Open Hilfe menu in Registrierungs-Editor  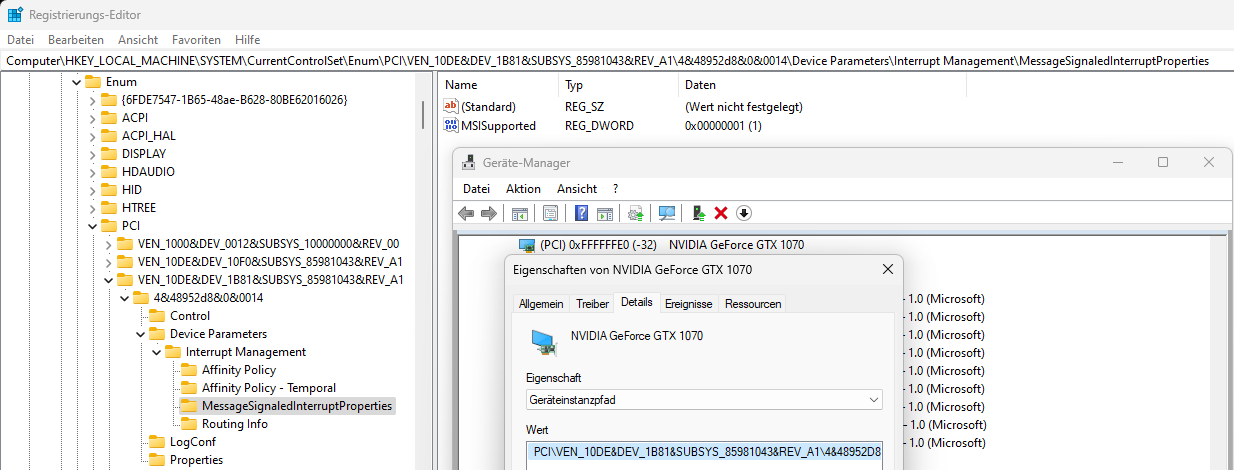tap(247, 40)
